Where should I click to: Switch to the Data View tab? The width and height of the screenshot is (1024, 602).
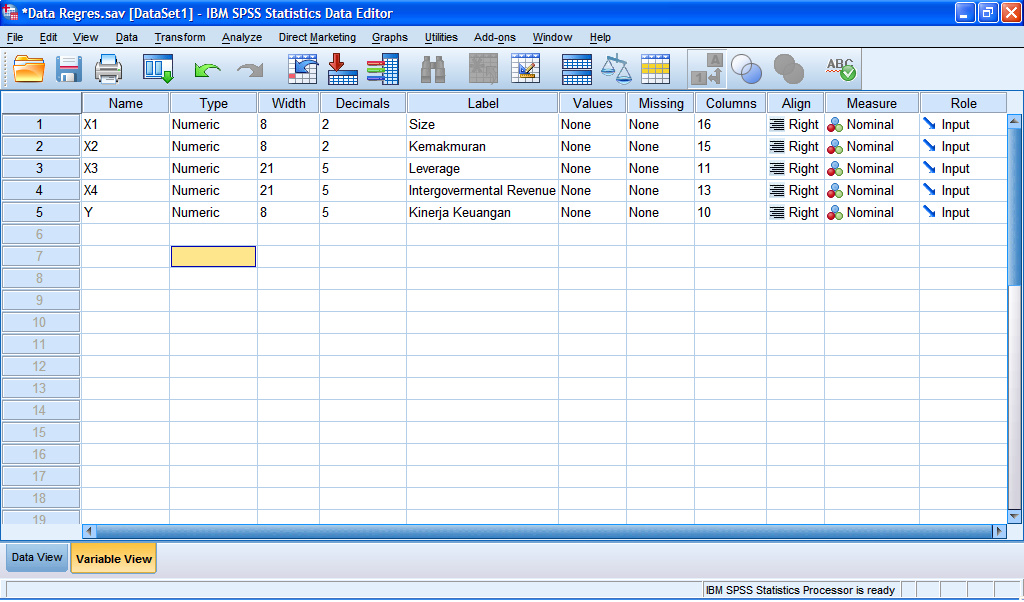coord(37,558)
